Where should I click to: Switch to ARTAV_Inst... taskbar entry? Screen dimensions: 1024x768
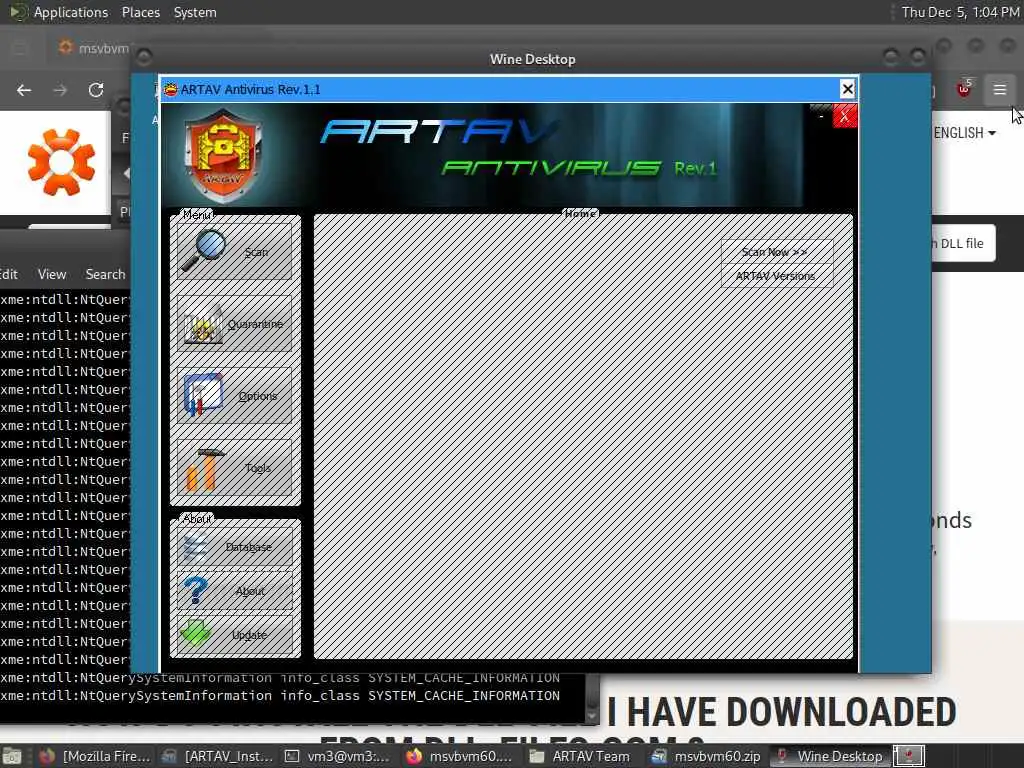[218, 756]
